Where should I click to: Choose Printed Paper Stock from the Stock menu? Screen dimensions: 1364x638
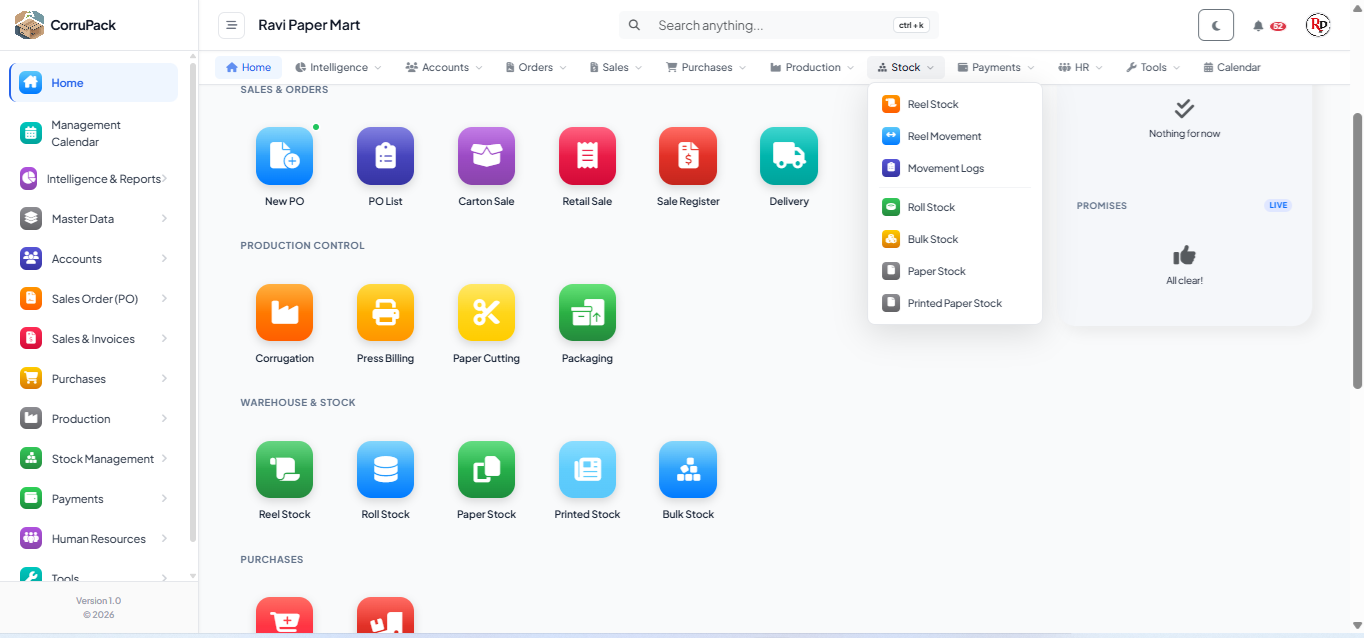pos(954,304)
